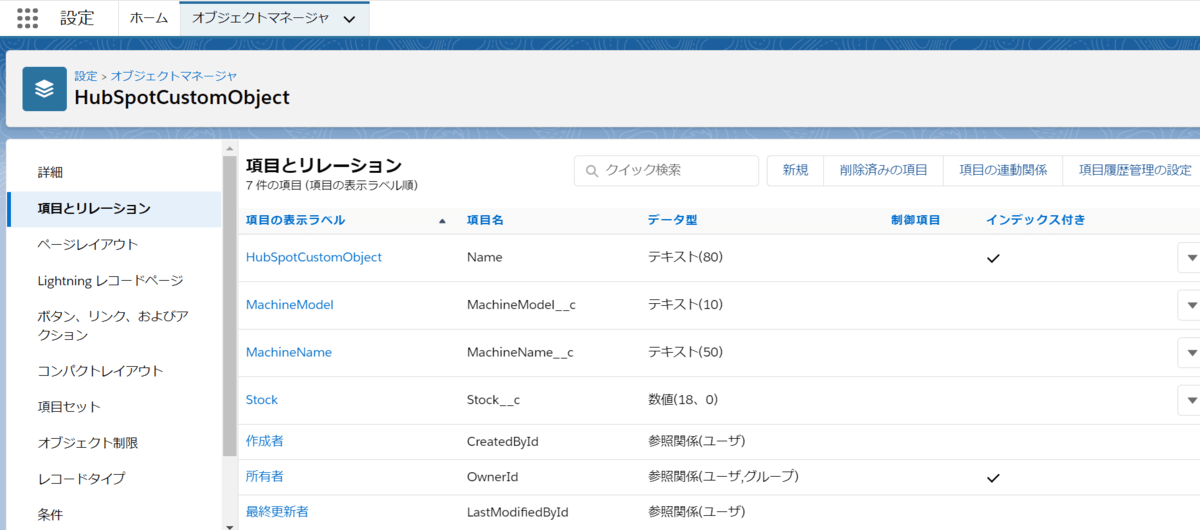Click the HubSpotCustomObject object layers icon
This screenshot has width=1200, height=530.
click(44, 89)
